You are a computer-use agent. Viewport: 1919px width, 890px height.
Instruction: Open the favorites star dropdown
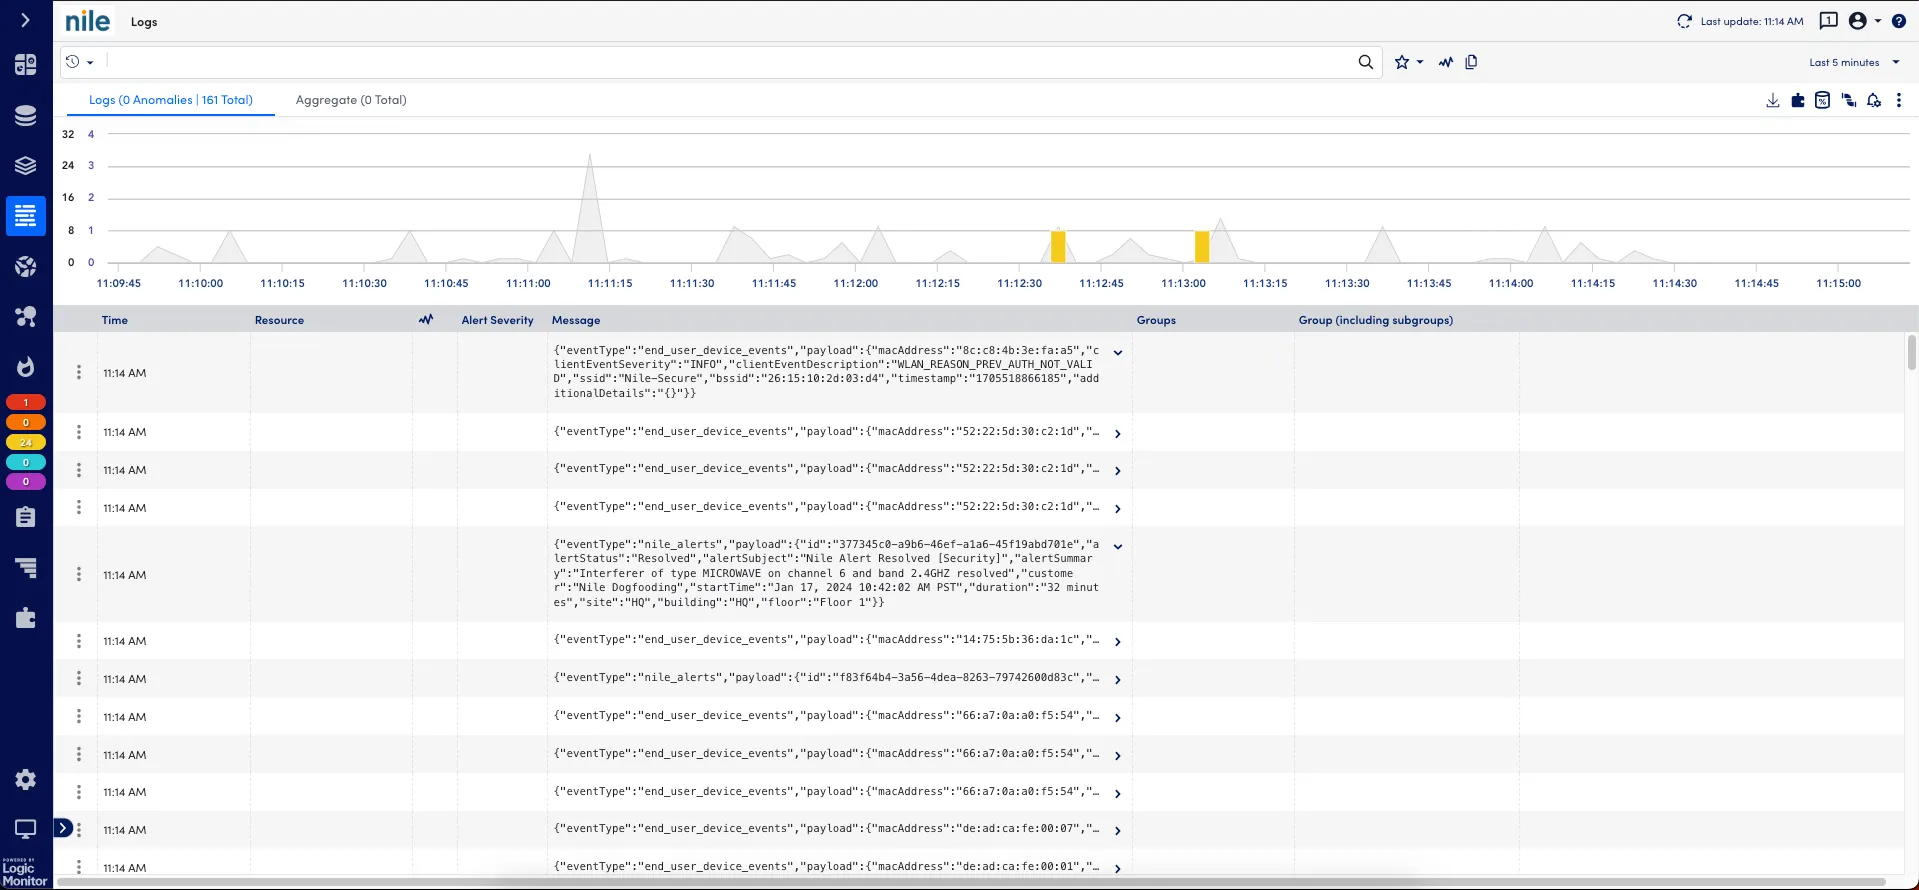point(1408,62)
